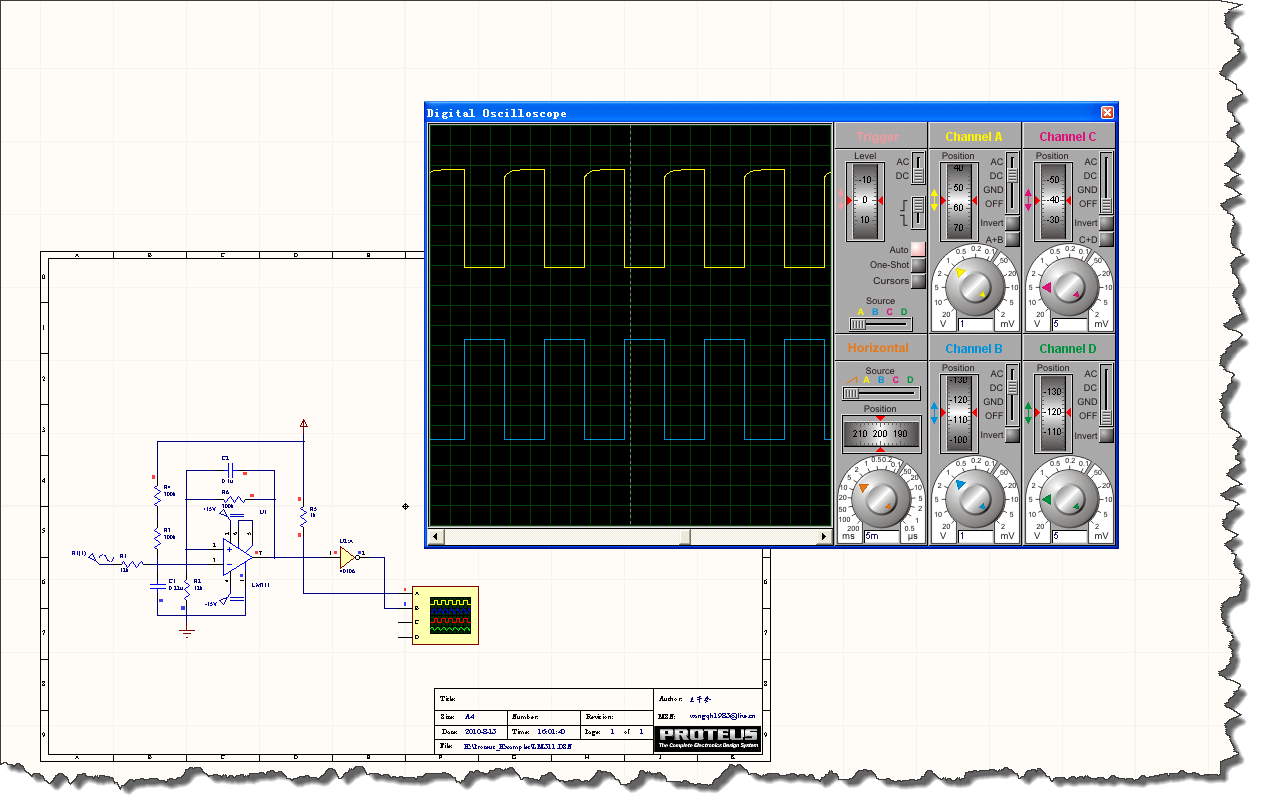
Task: Select resistor R5 in the schematic
Action: (303, 517)
